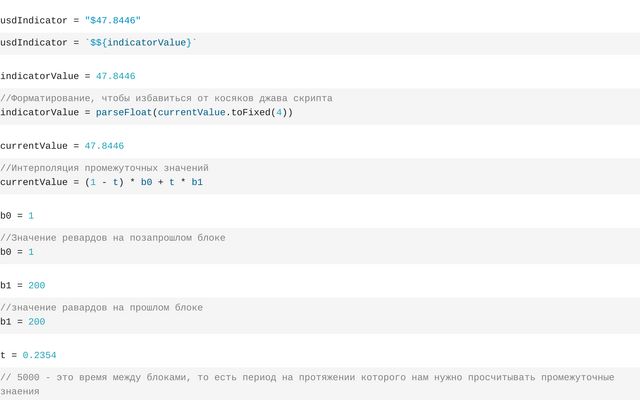Select the currentValue output 47.8446
The width and height of the screenshot is (640, 400).
(104, 146)
